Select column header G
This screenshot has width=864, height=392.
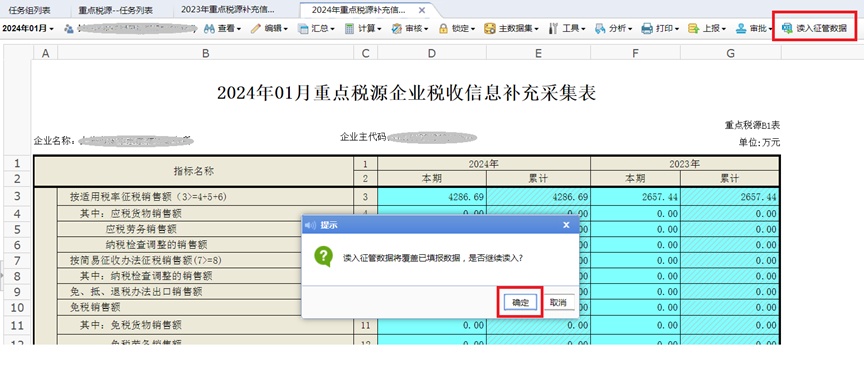[730, 53]
